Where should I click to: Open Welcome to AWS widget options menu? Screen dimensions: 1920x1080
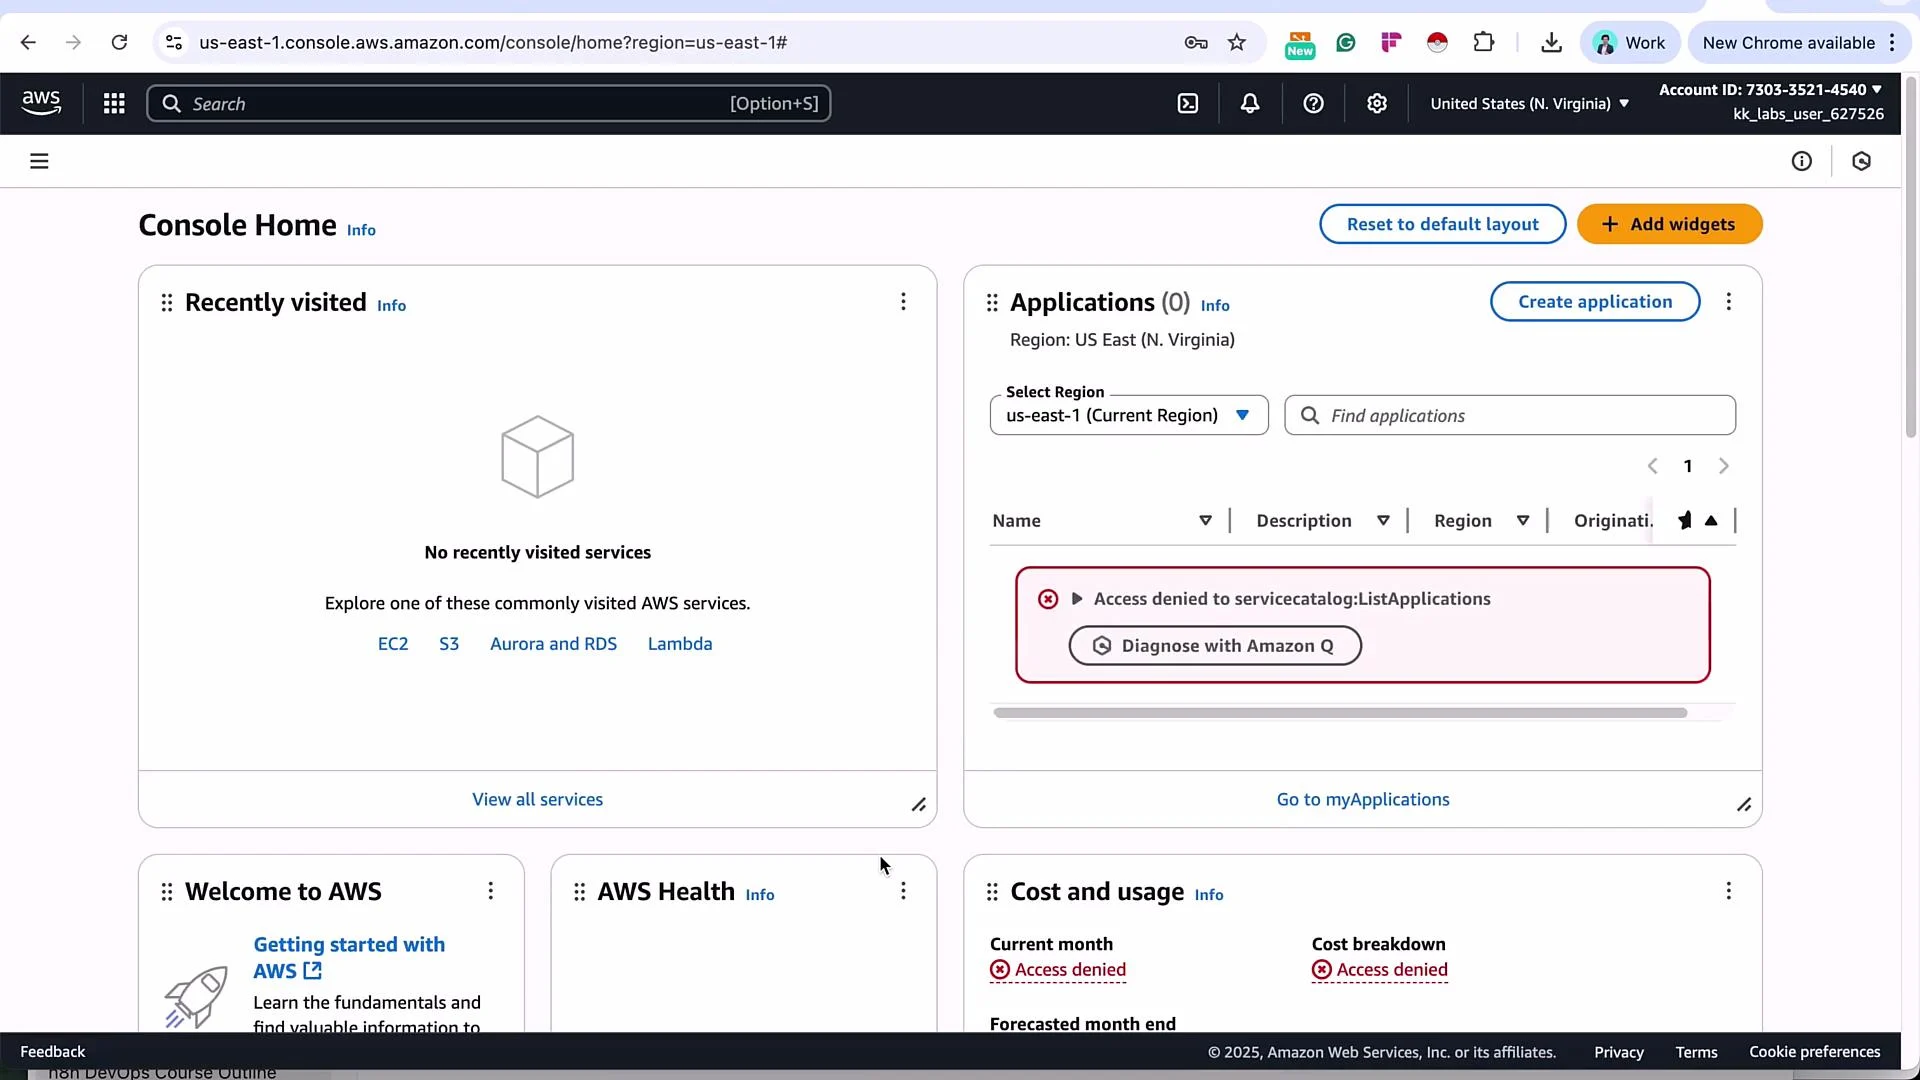491,891
